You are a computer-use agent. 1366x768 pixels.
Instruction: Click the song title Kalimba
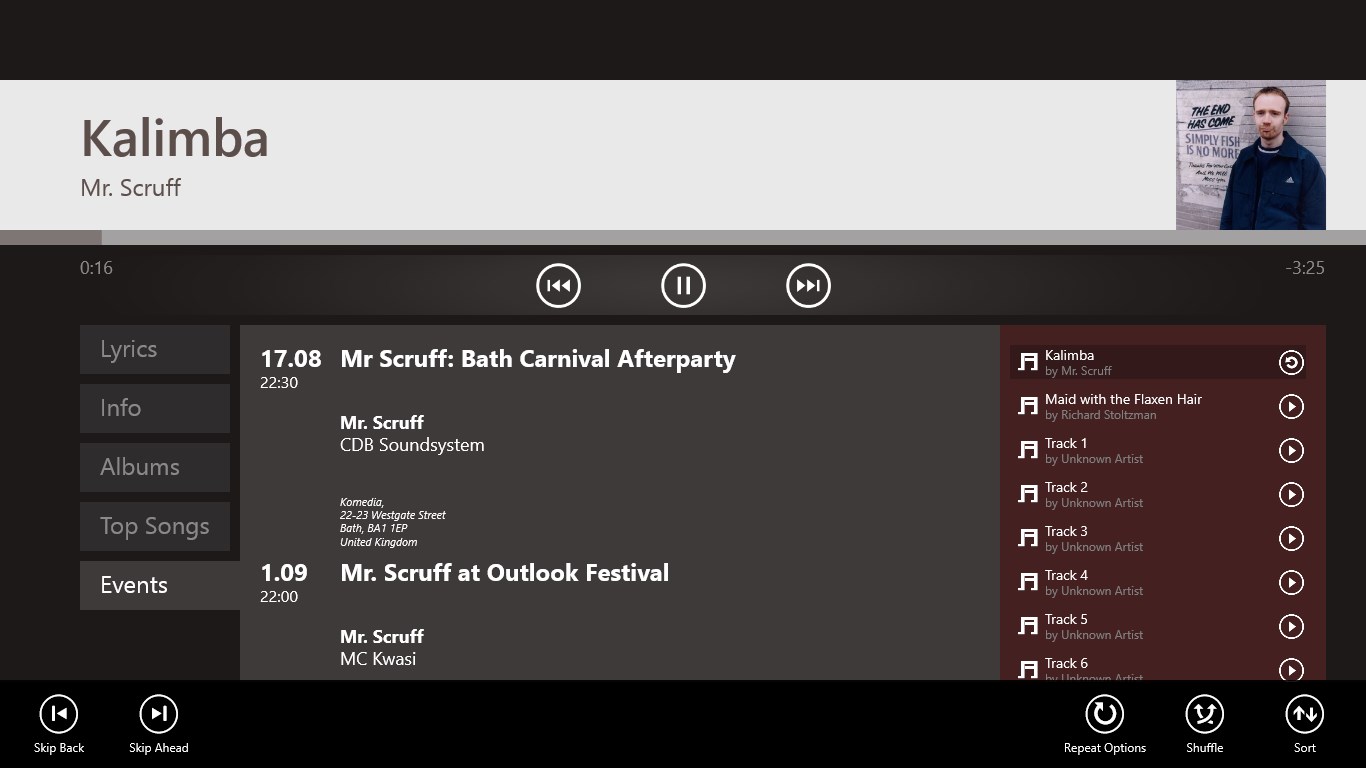[175, 138]
